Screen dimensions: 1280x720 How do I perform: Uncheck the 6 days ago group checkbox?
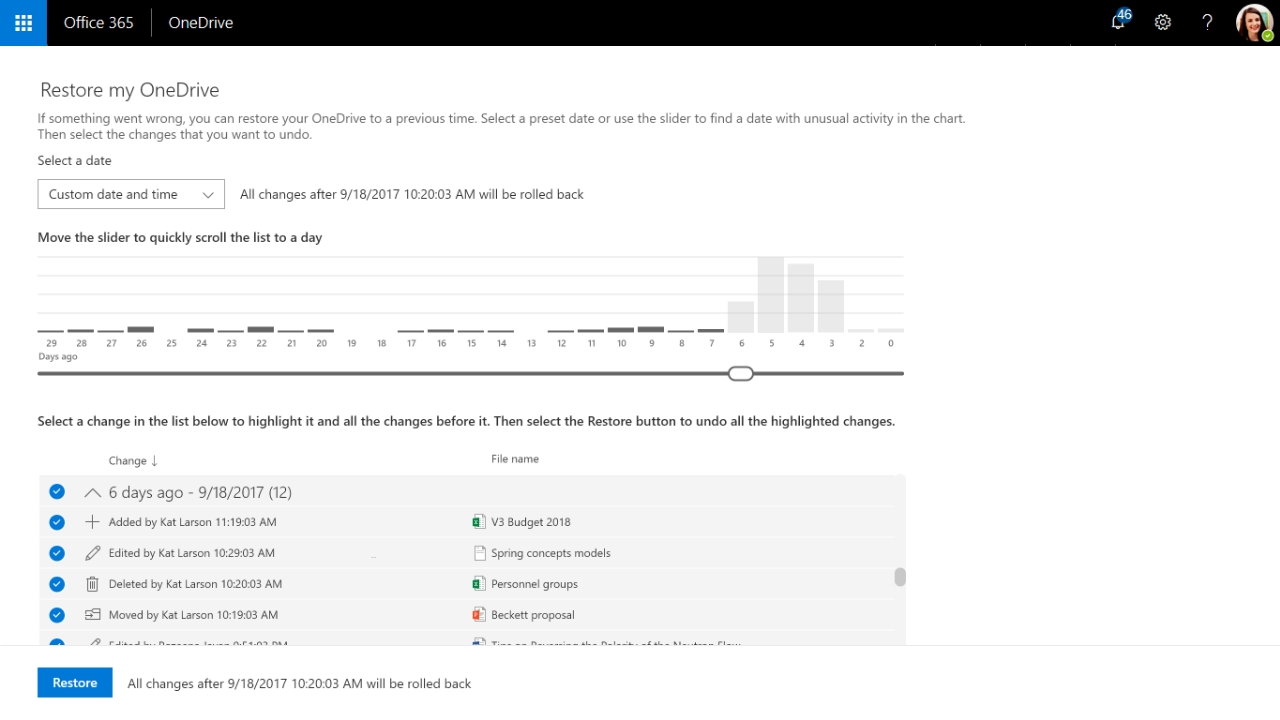[57, 491]
